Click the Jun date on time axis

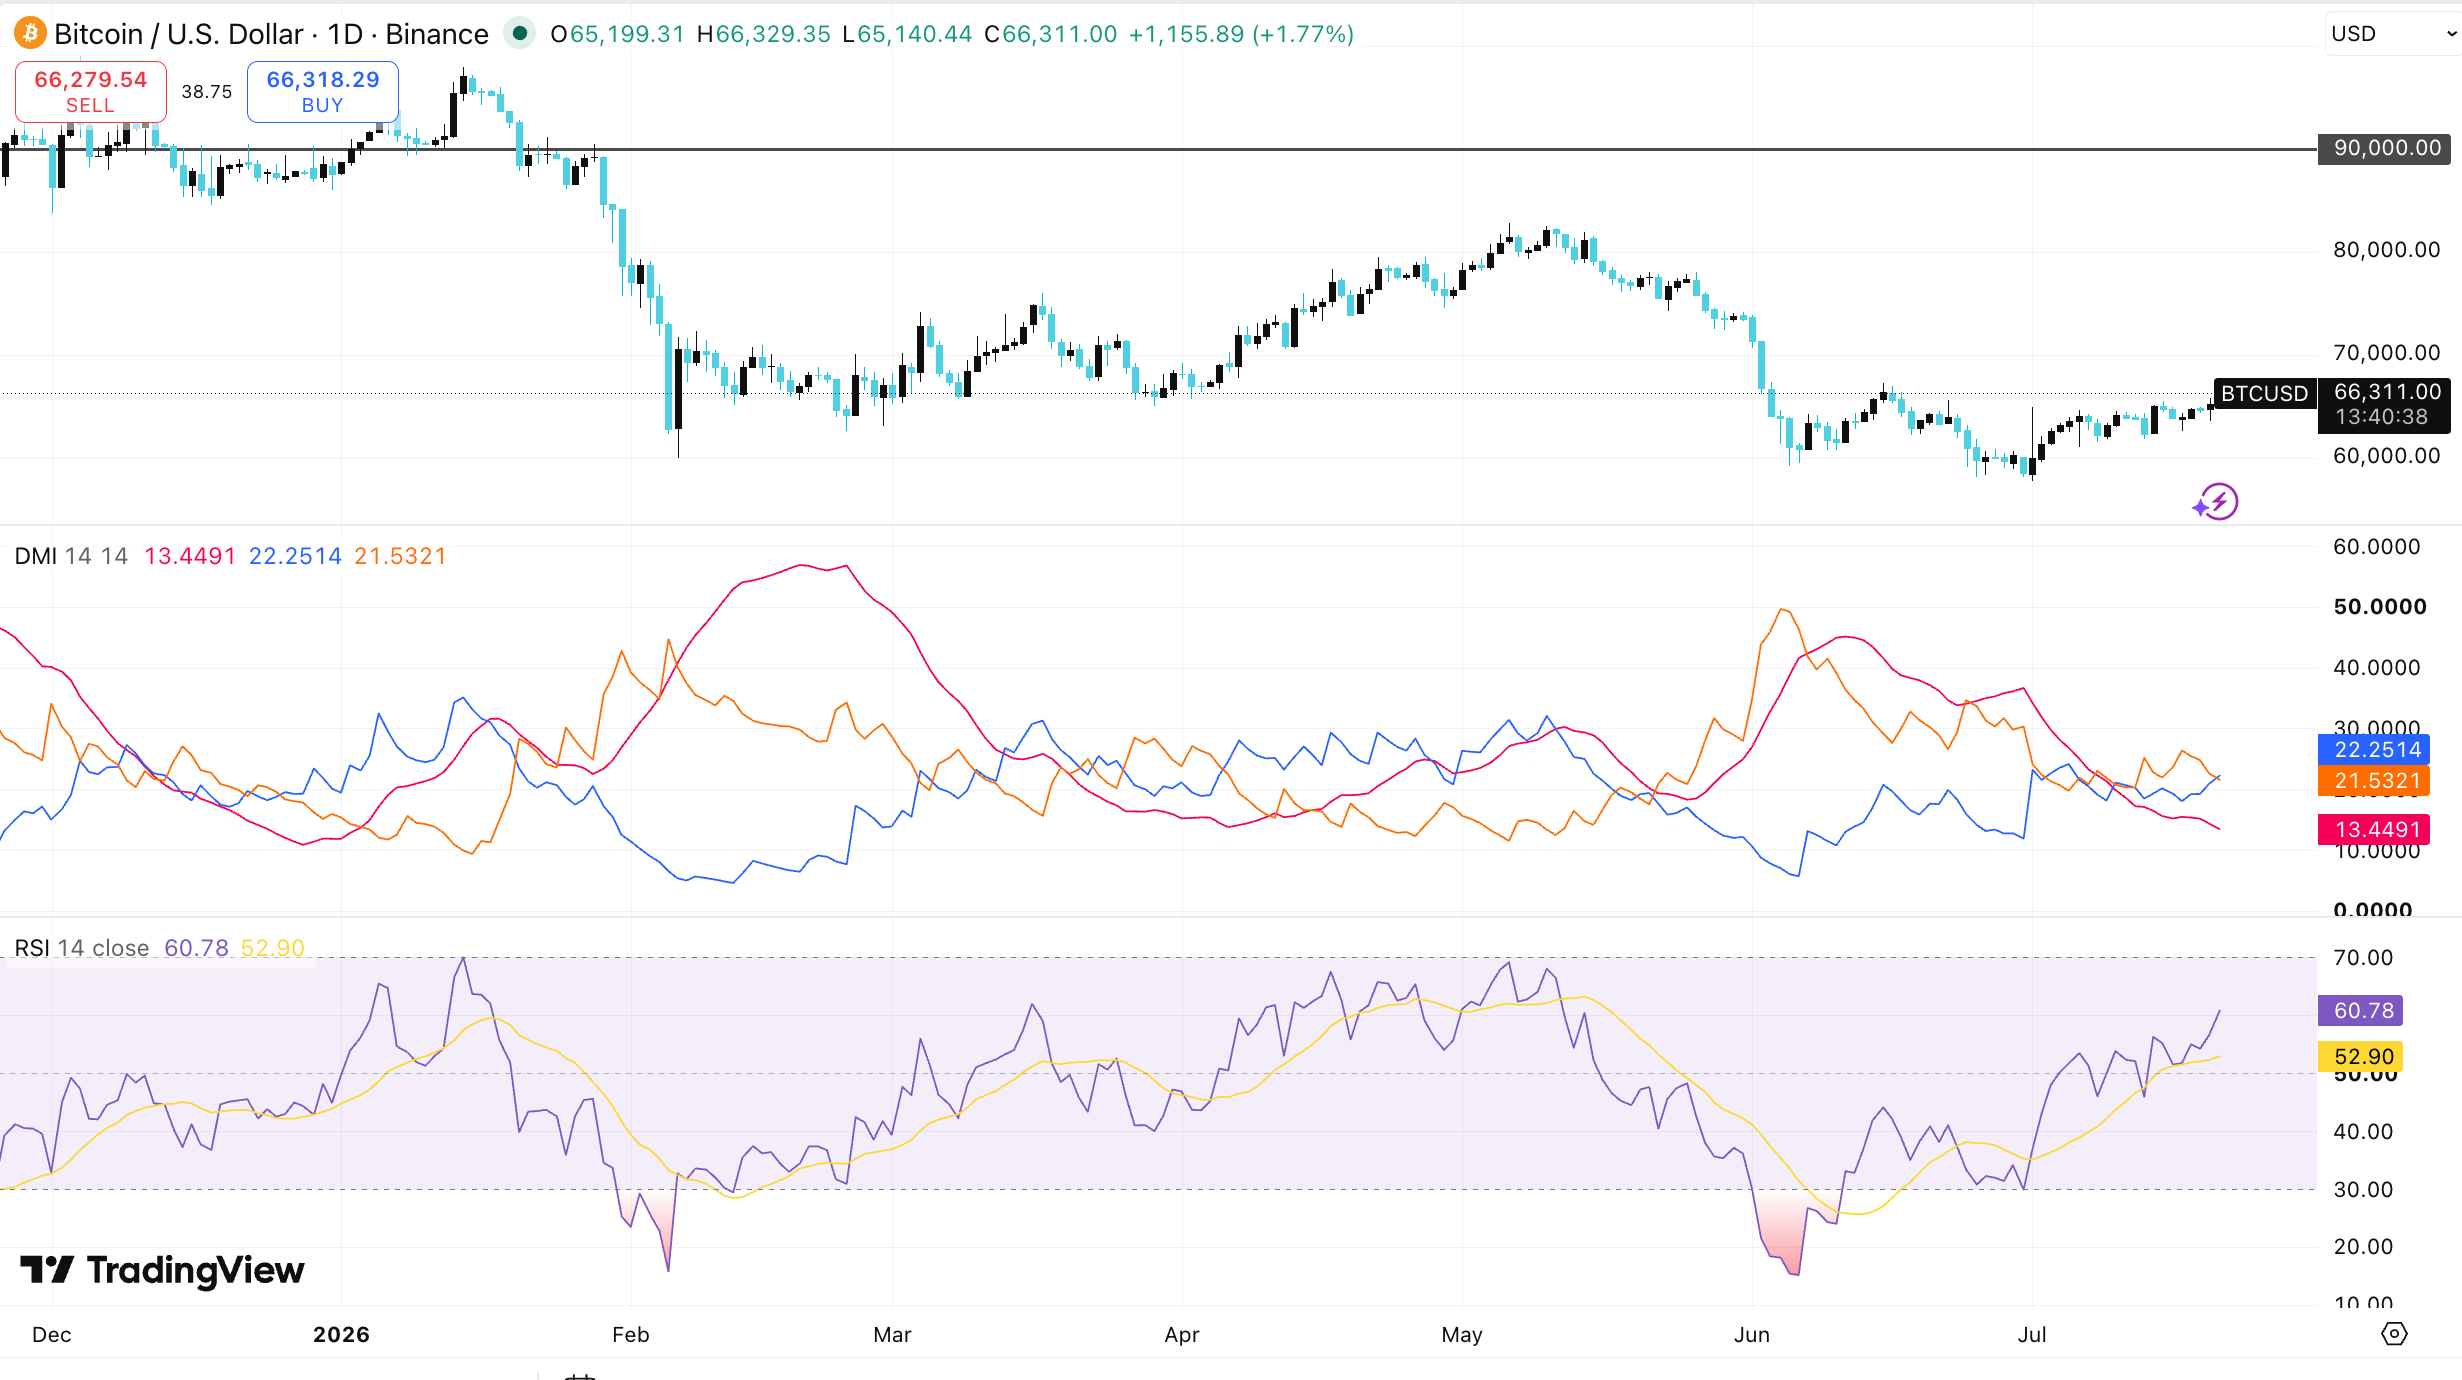(x=1751, y=1334)
